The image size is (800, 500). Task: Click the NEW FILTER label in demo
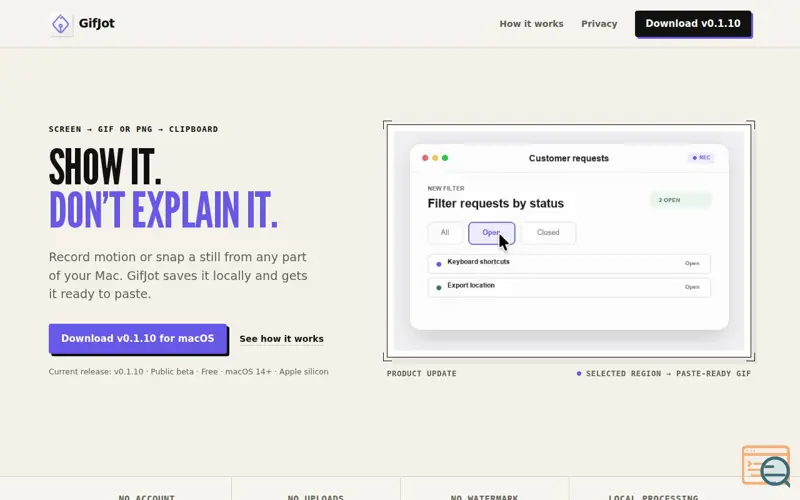pos(446,188)
